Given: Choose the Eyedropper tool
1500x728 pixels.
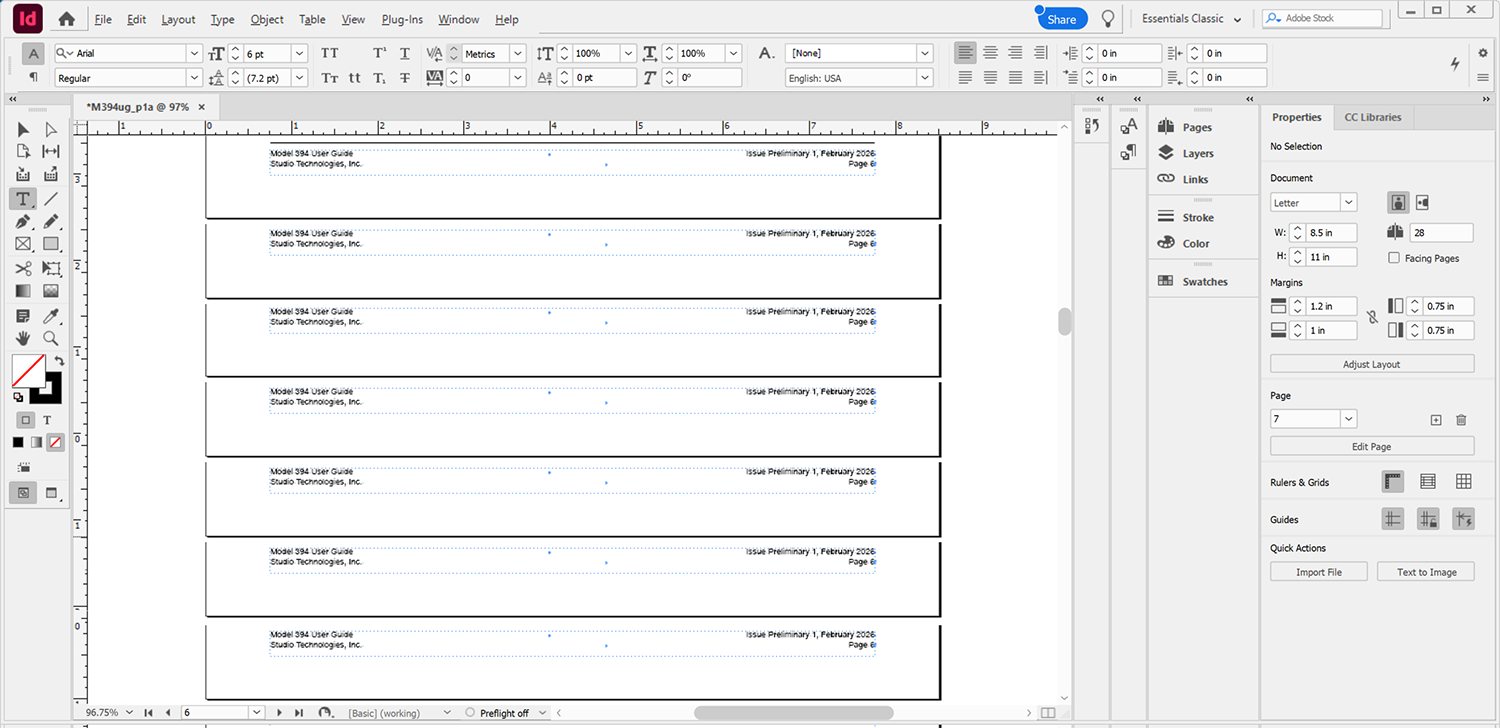Looking at the screenshot, I should 51,316.
